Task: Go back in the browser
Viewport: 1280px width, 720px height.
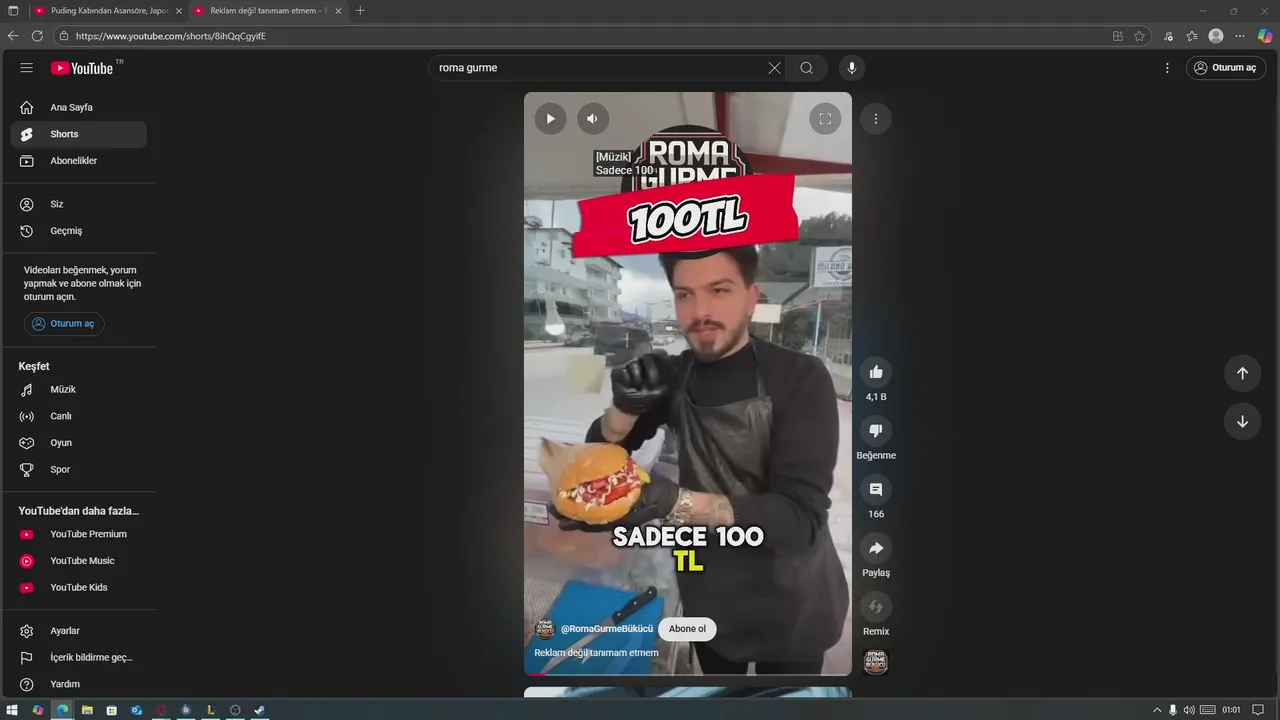Action: coord(13,36)
